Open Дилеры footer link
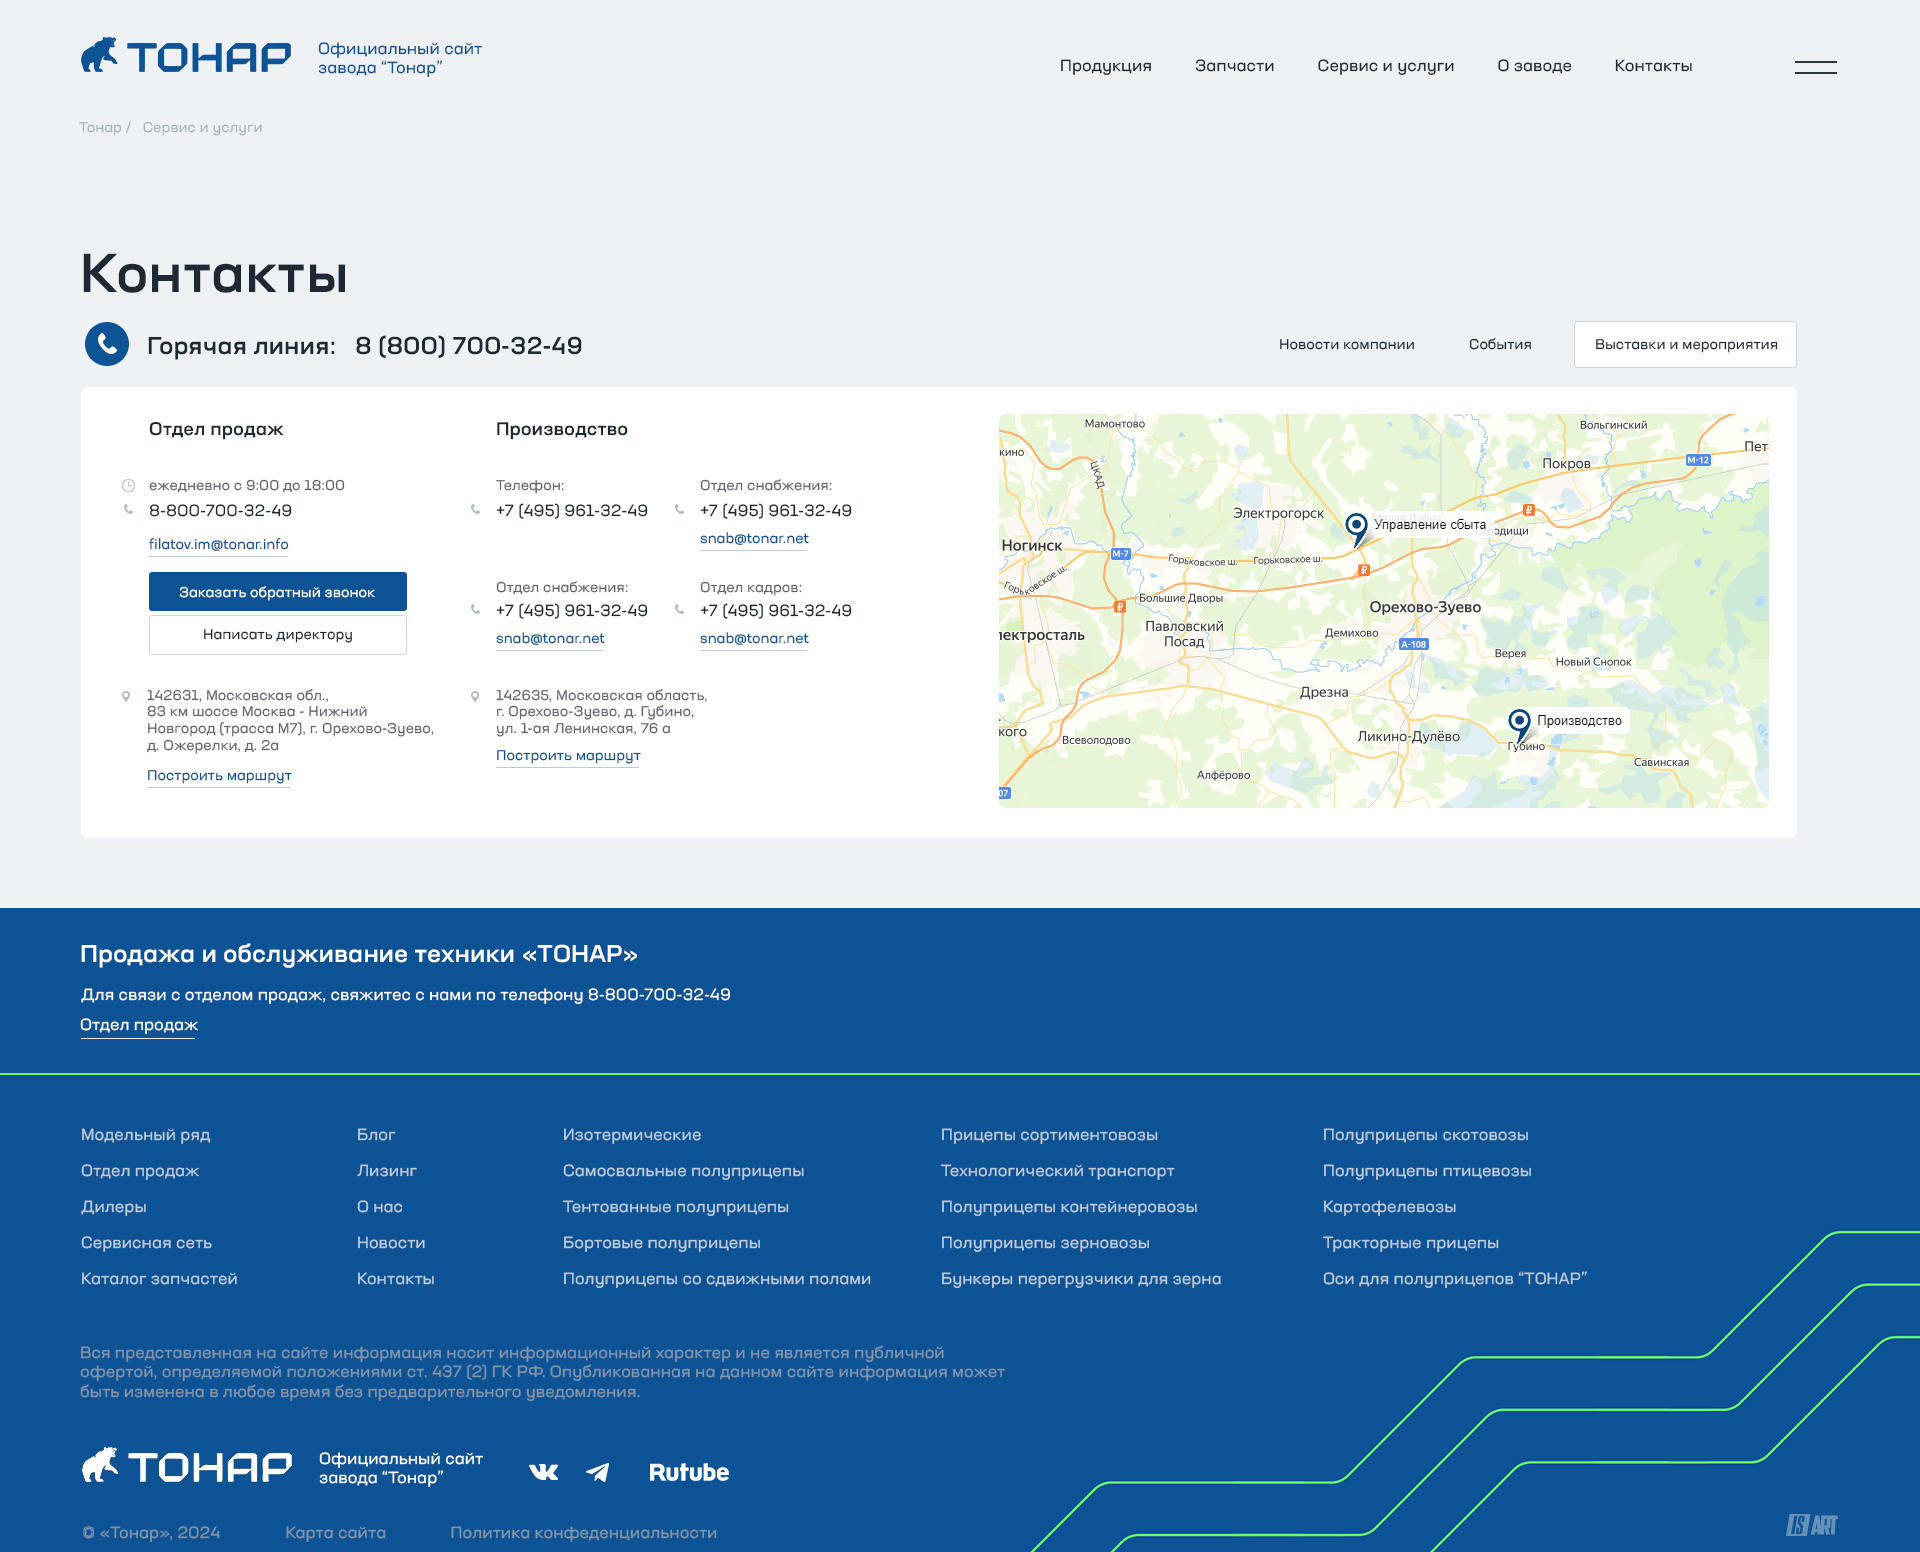 (114, 1207)
